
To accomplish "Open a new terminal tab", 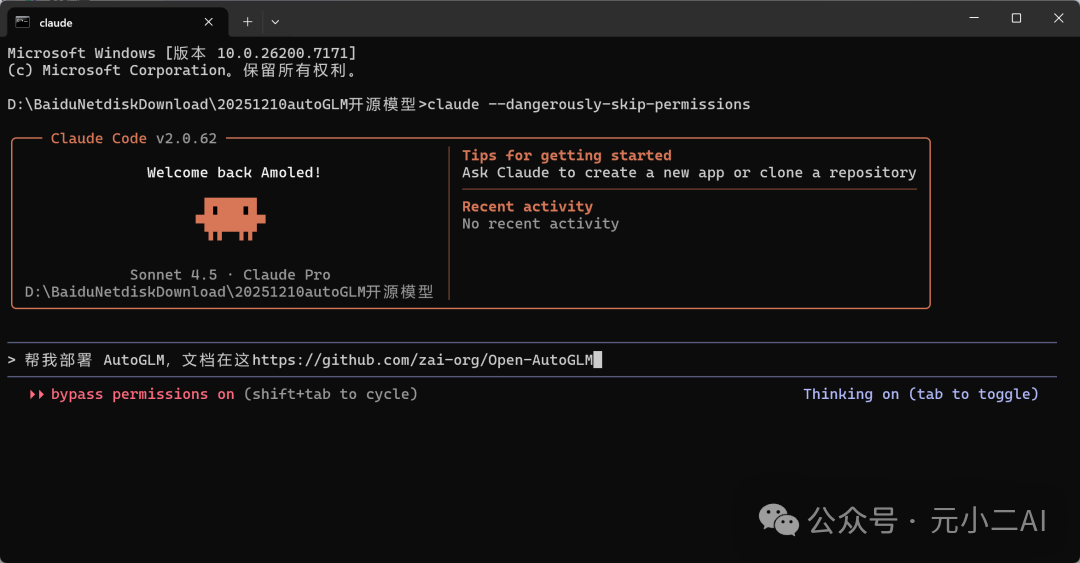I will tap(247, 22).
